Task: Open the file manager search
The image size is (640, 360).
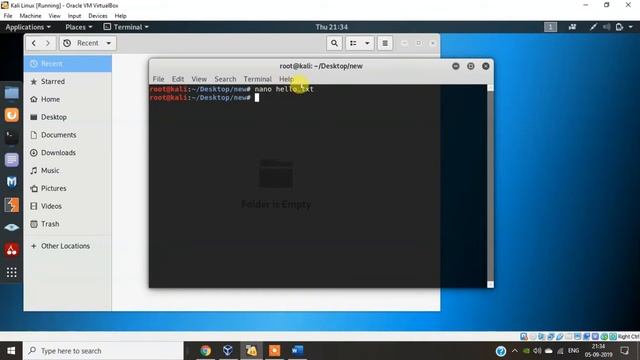Action: 334,43
